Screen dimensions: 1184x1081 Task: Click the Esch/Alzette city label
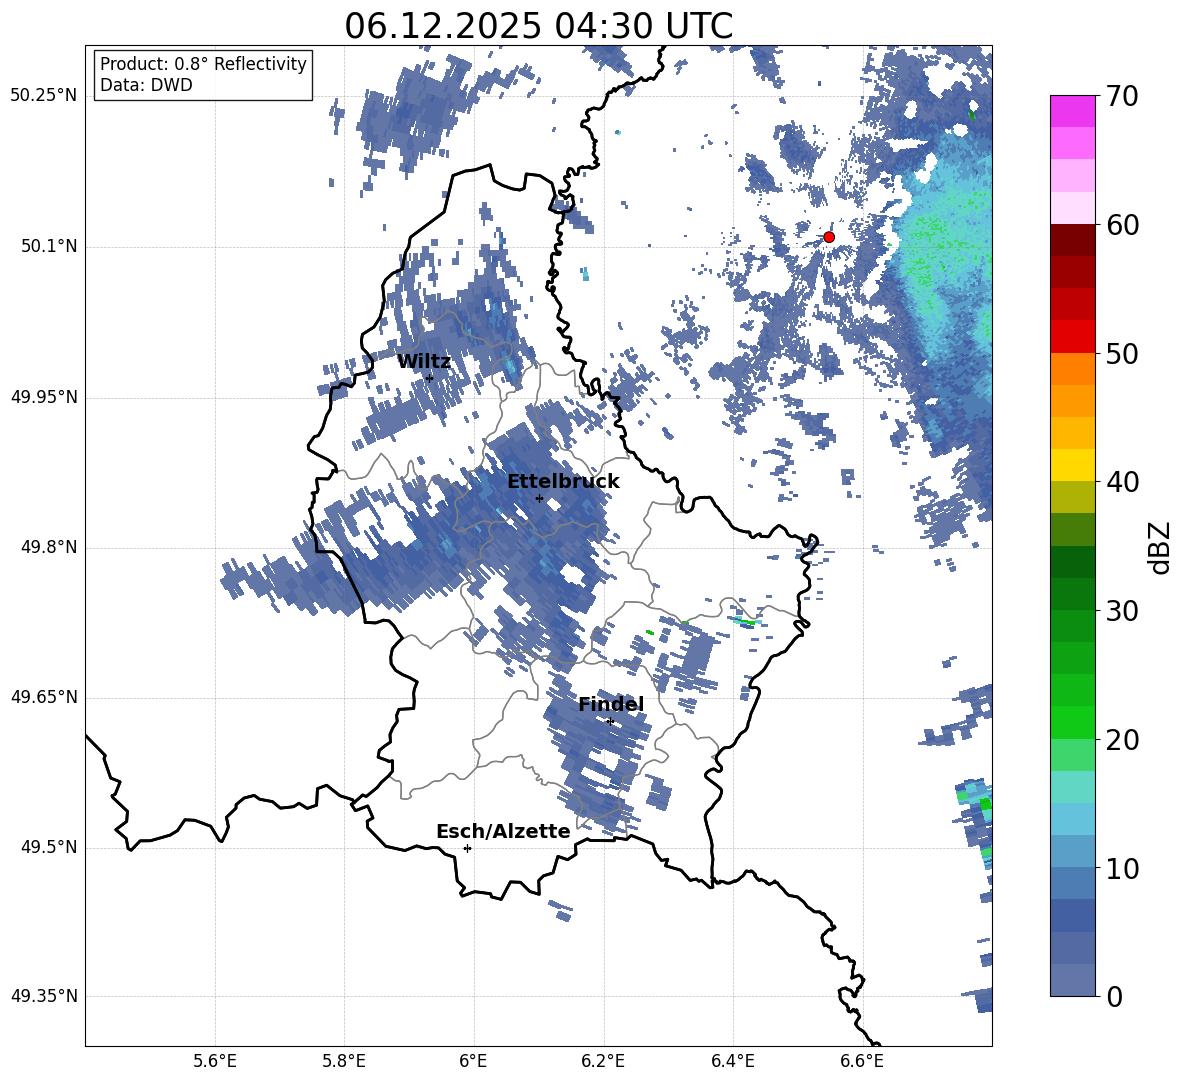[x=503, y=832]
